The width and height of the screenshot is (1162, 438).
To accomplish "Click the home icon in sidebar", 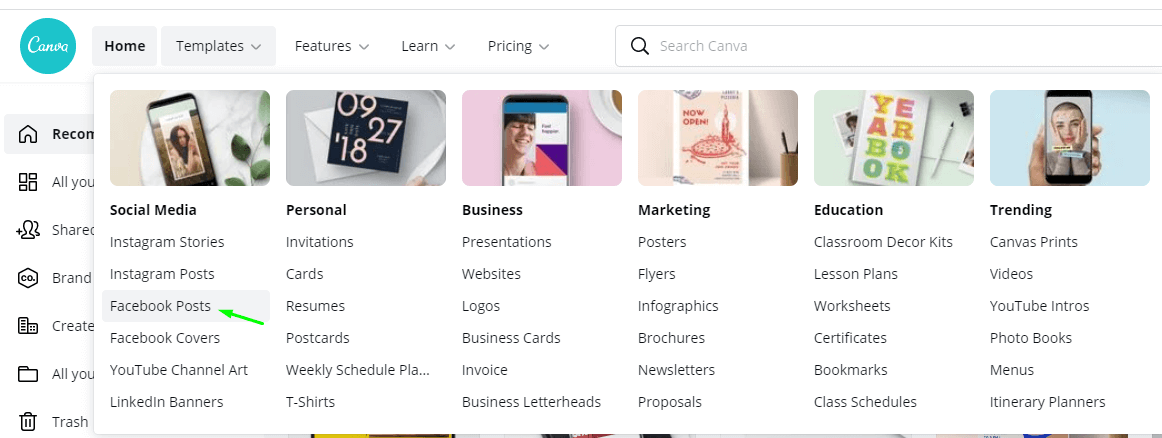I will (28, 134).
